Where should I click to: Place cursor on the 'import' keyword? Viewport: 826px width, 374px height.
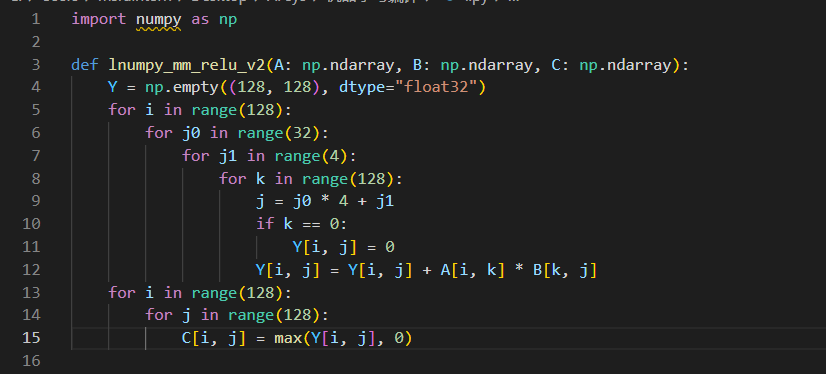pyautogui.click(x=99, y=19)
